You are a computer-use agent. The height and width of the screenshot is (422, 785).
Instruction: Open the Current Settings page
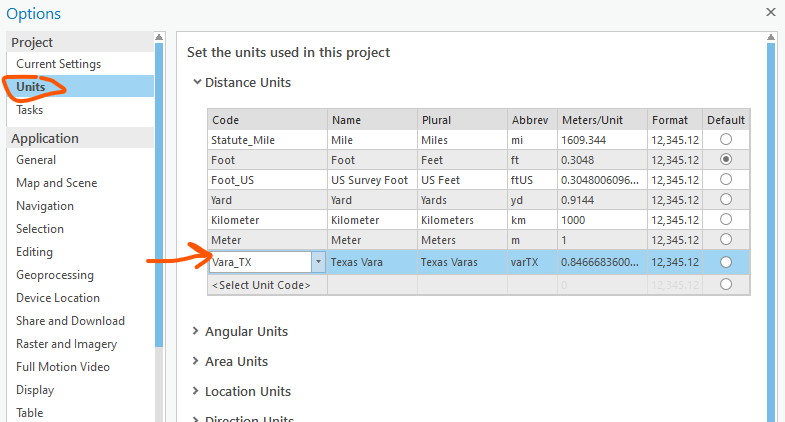(58, 64)
